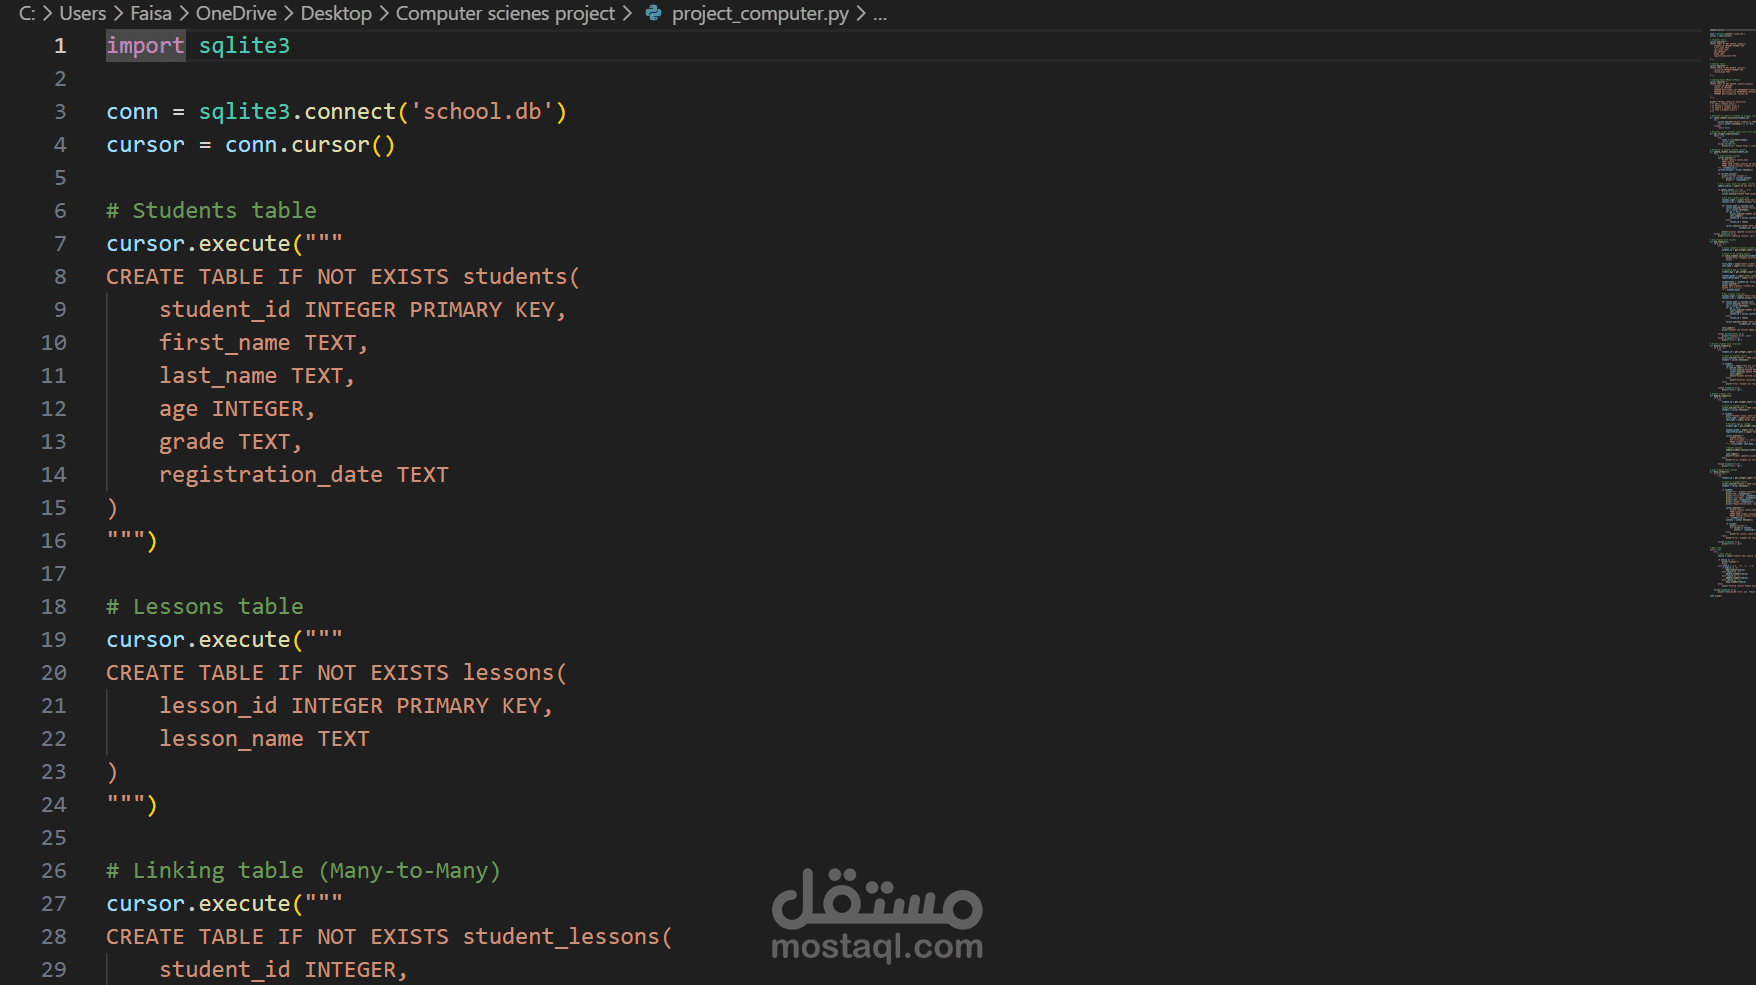Click "Desktop" in the breadcrumb path
Image resolution: width=1756 pixels, height=985 pixels.
click(336, 13)
